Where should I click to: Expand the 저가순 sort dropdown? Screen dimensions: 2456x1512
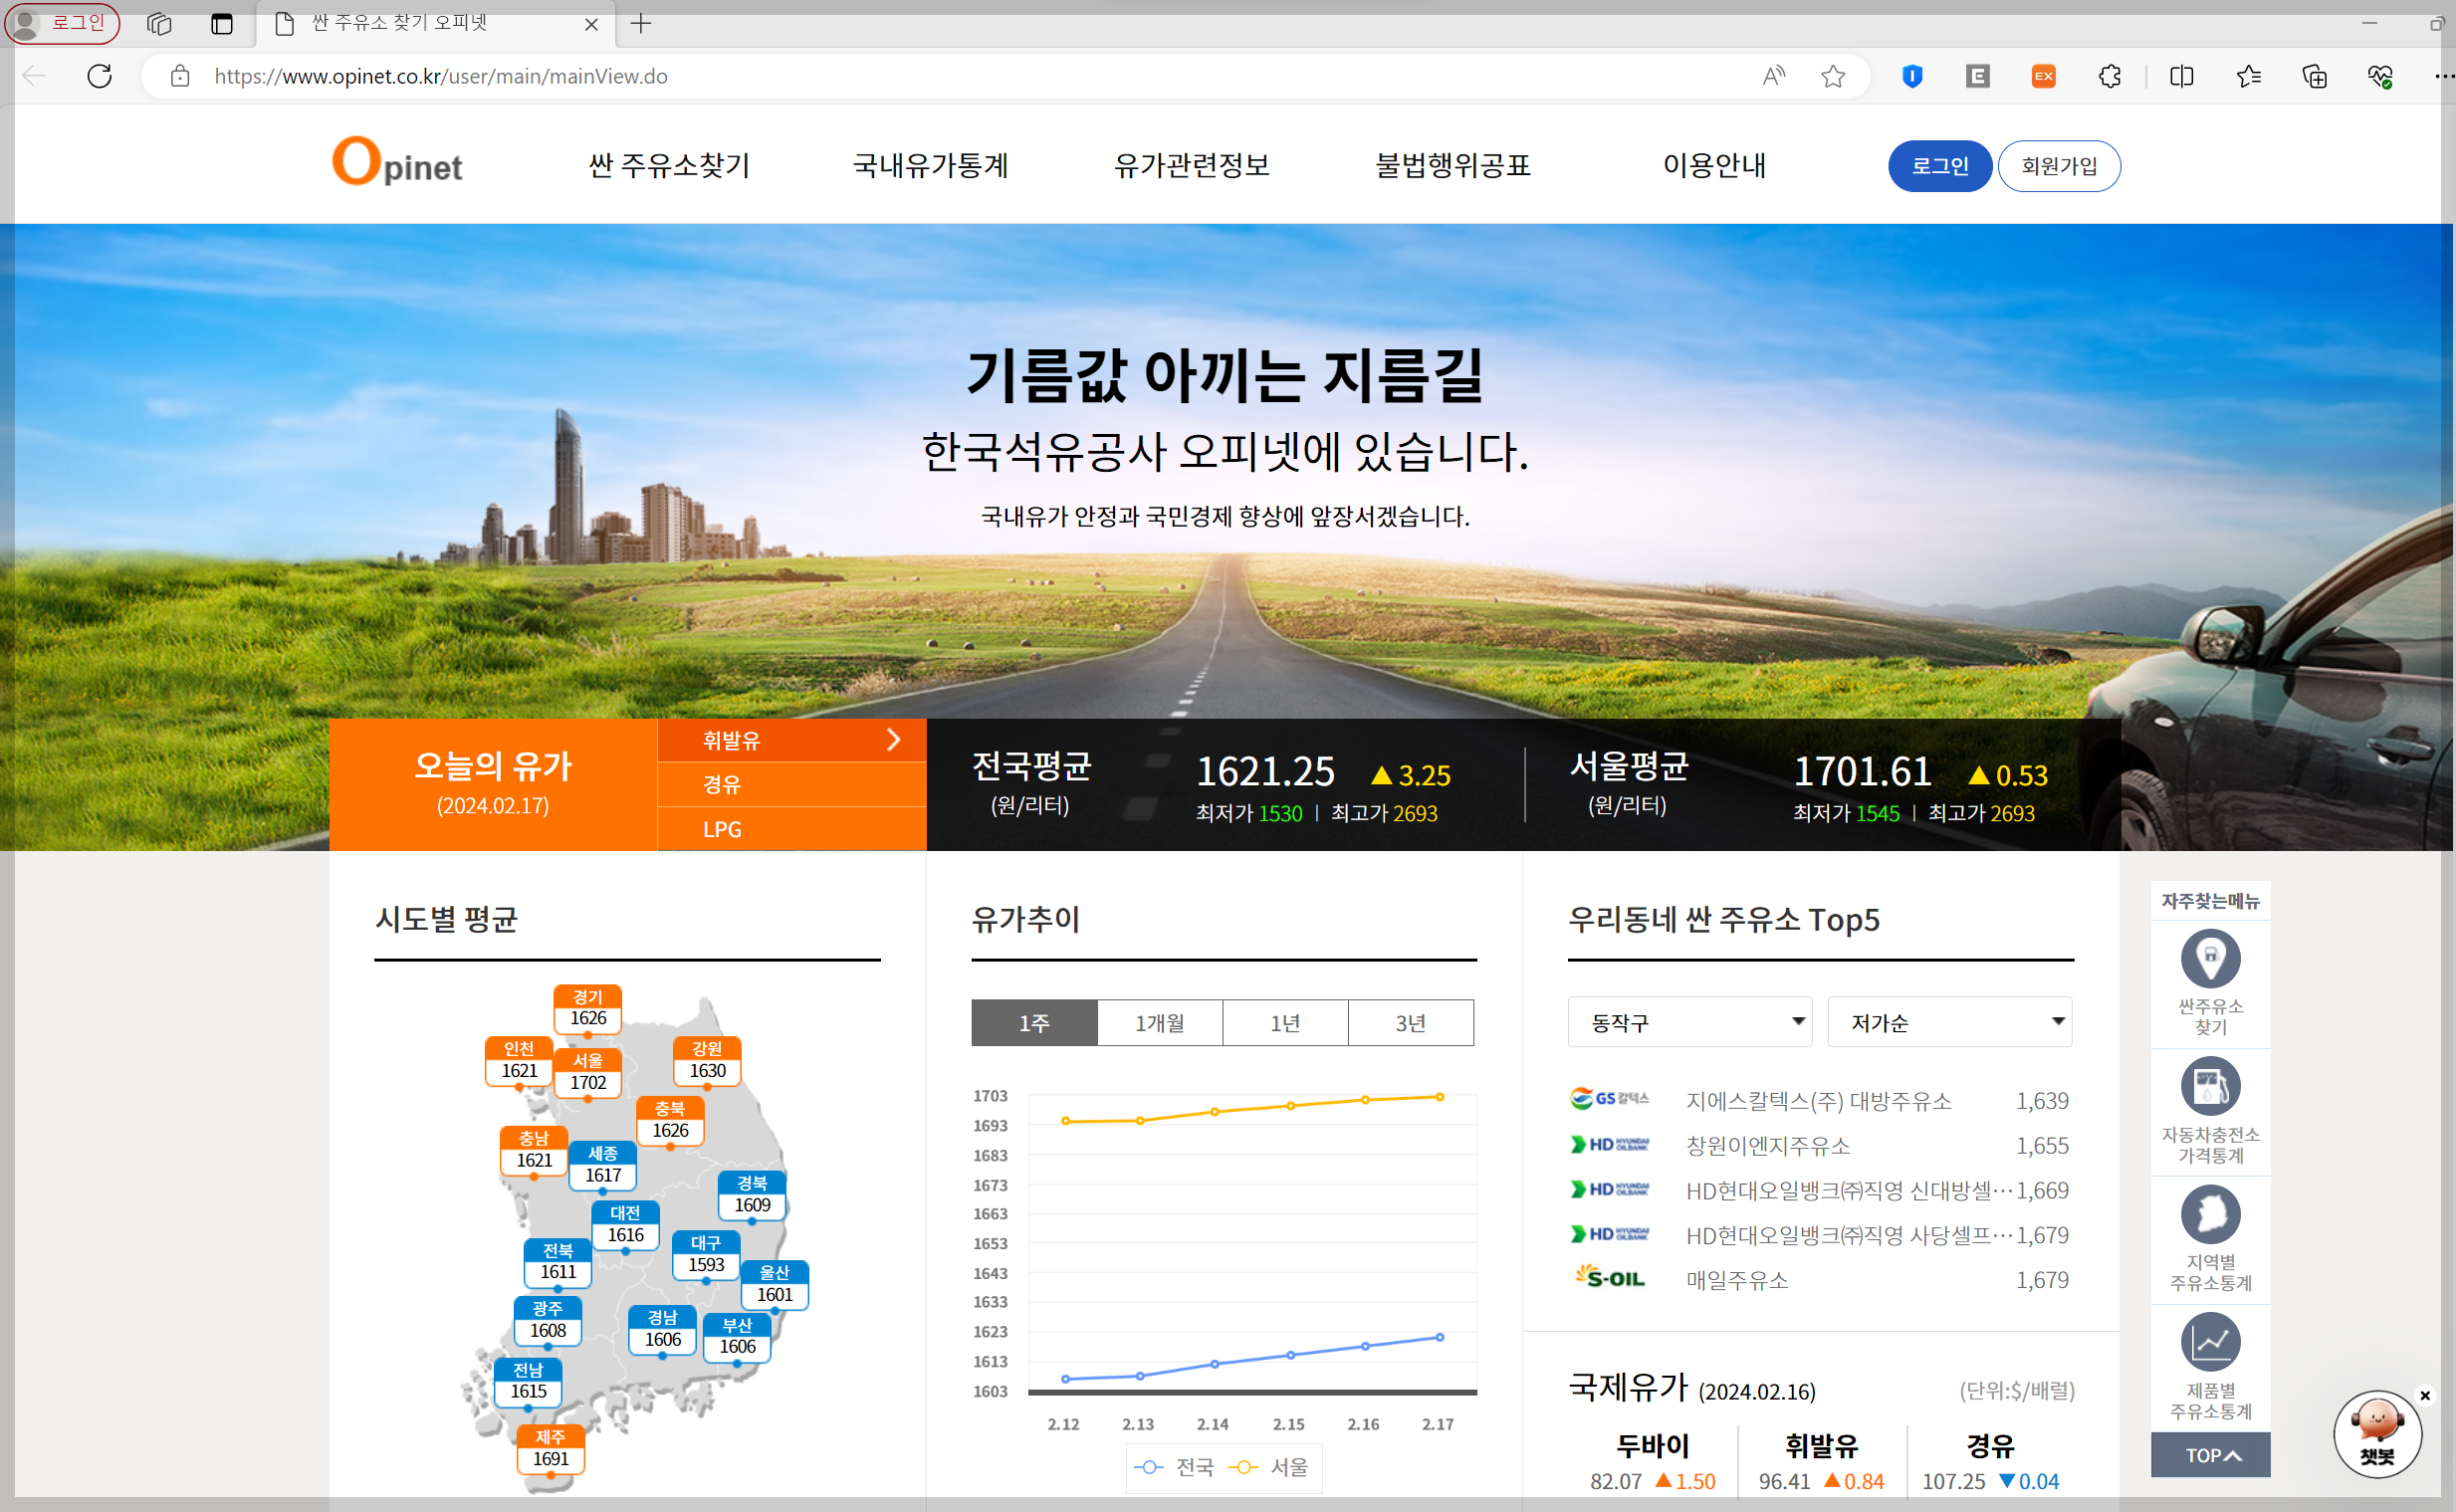coord(1949,1022)
